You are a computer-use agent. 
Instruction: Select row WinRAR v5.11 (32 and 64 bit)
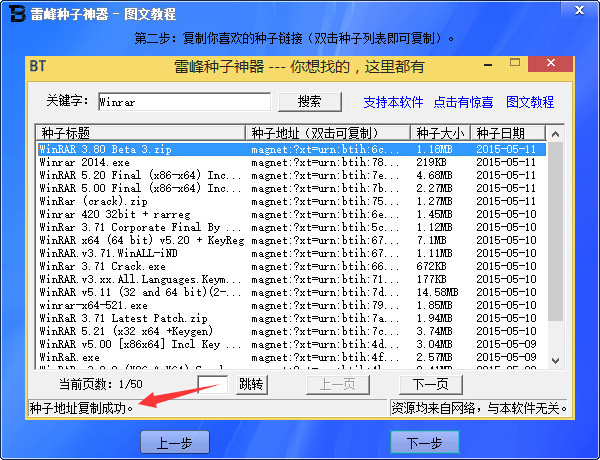click(x=292, y=292)
